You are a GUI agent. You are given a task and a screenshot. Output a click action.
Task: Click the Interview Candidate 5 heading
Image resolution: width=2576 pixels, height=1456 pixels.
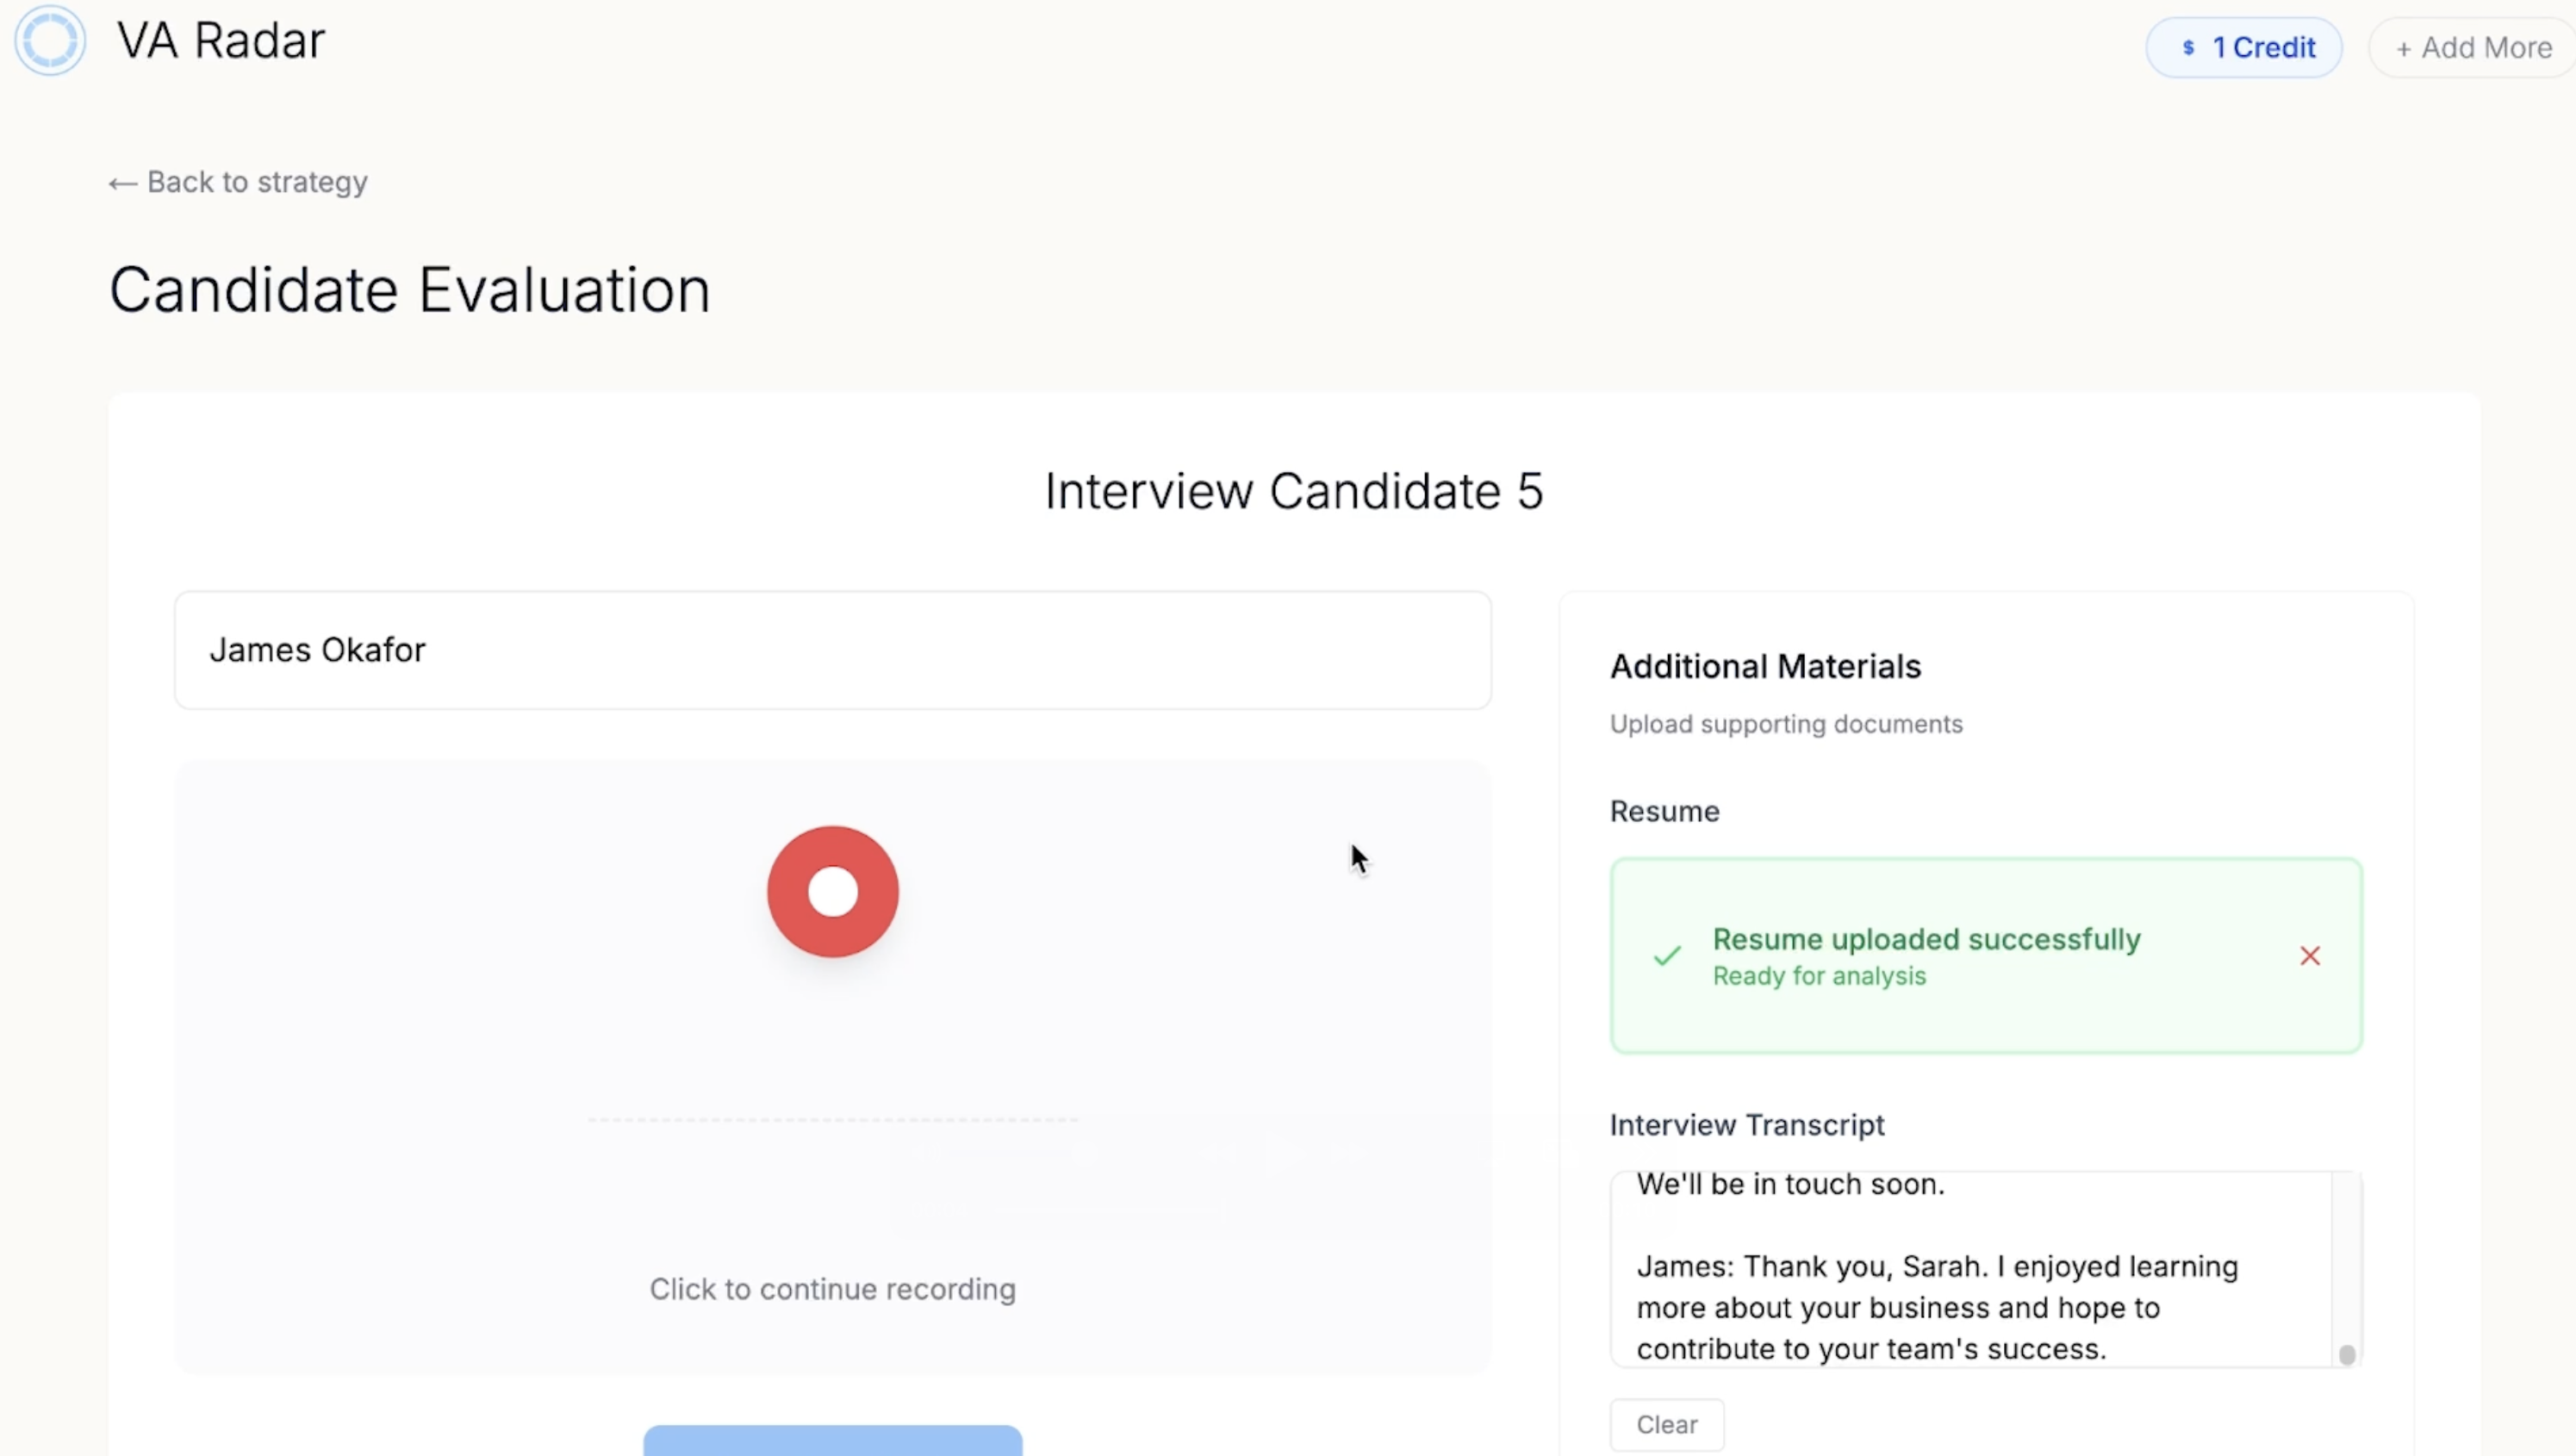tap(1294, 491)
